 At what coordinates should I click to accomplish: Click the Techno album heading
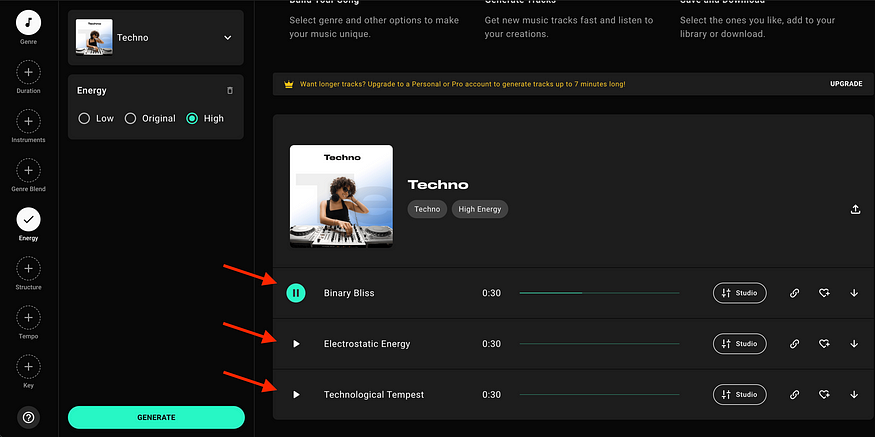(x=438, y=184)
